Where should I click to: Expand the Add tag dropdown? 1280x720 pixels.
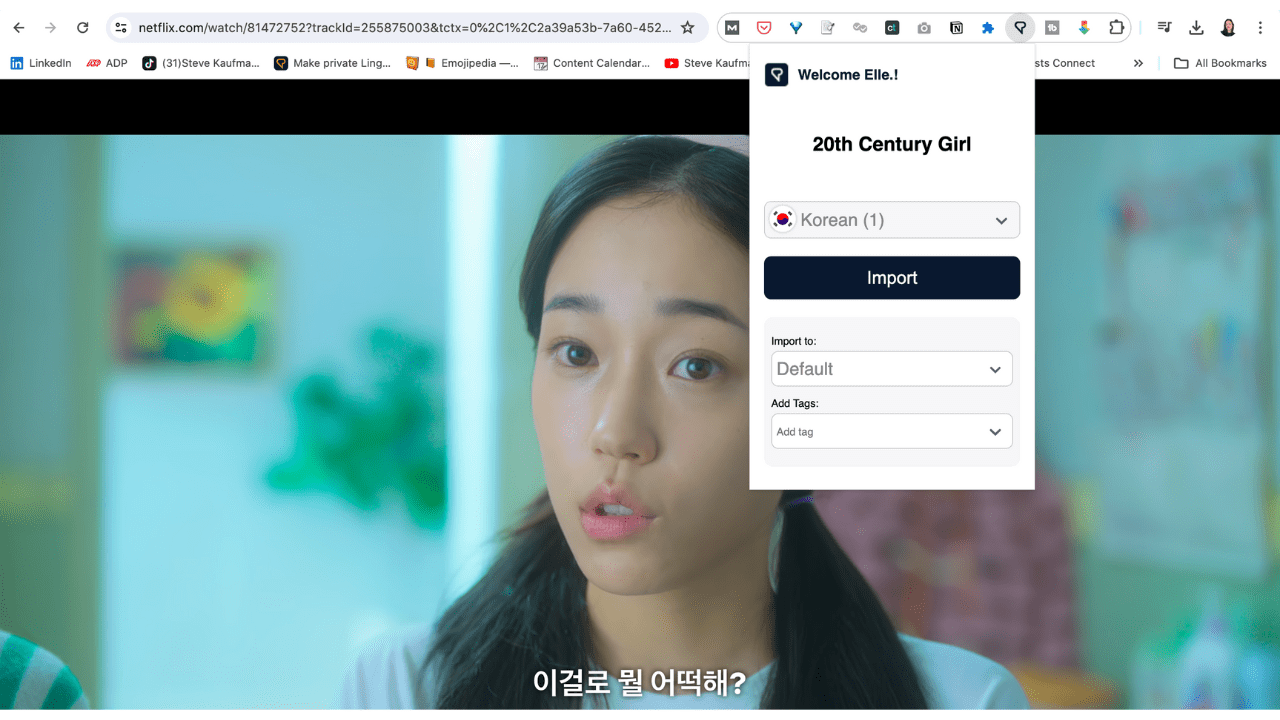[891, 432]
